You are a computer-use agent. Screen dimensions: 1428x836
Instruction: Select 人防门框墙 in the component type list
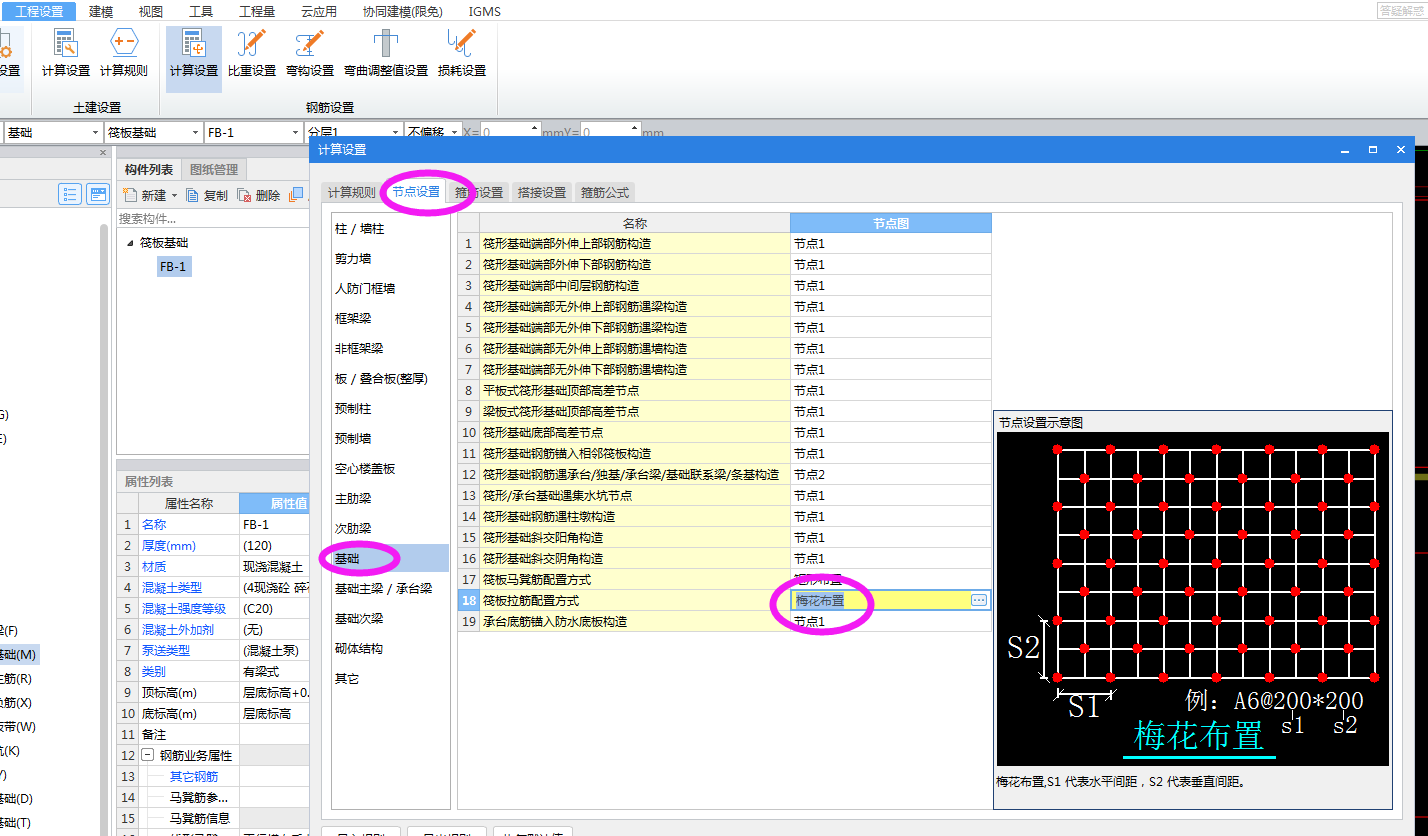click(x=390, y=288)
